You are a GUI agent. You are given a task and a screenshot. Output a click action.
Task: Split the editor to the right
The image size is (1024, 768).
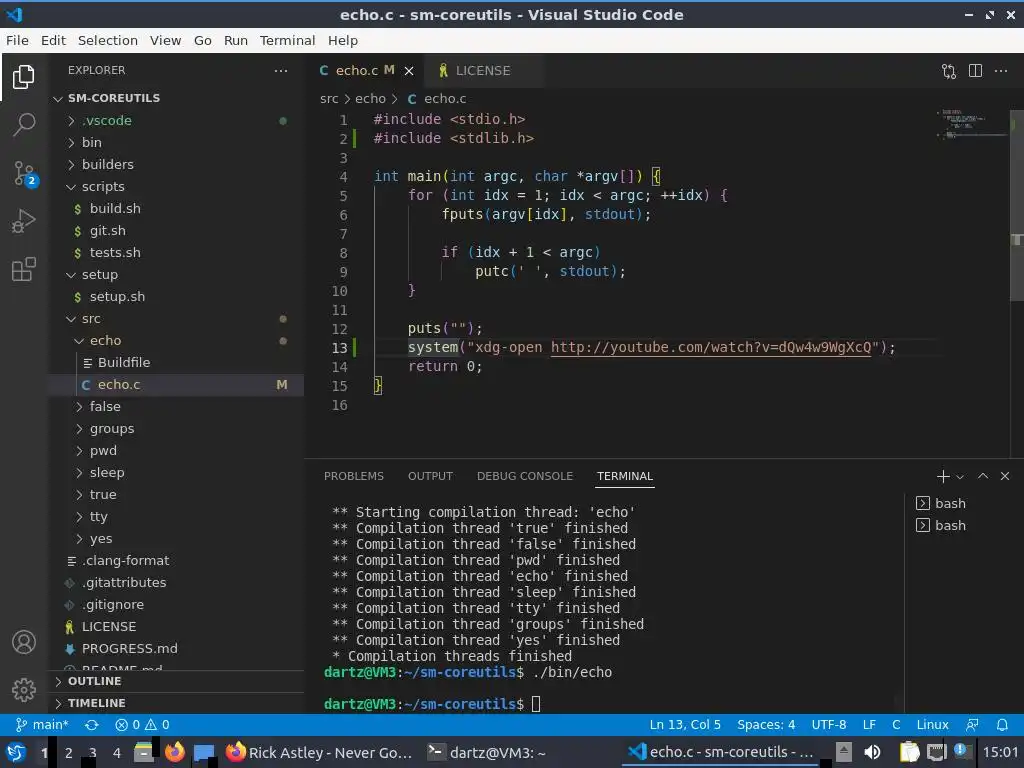tap(975, 71)
